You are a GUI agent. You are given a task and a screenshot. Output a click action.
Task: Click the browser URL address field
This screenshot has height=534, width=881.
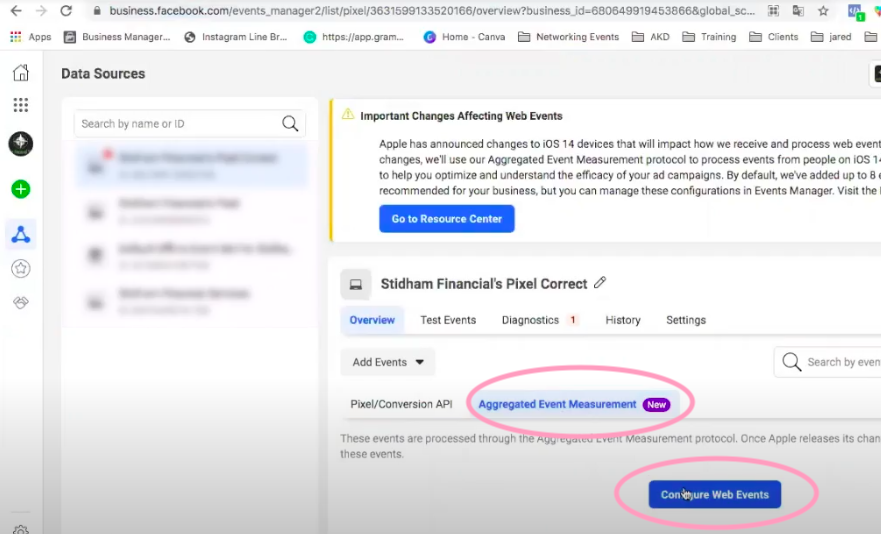(432, 11)
